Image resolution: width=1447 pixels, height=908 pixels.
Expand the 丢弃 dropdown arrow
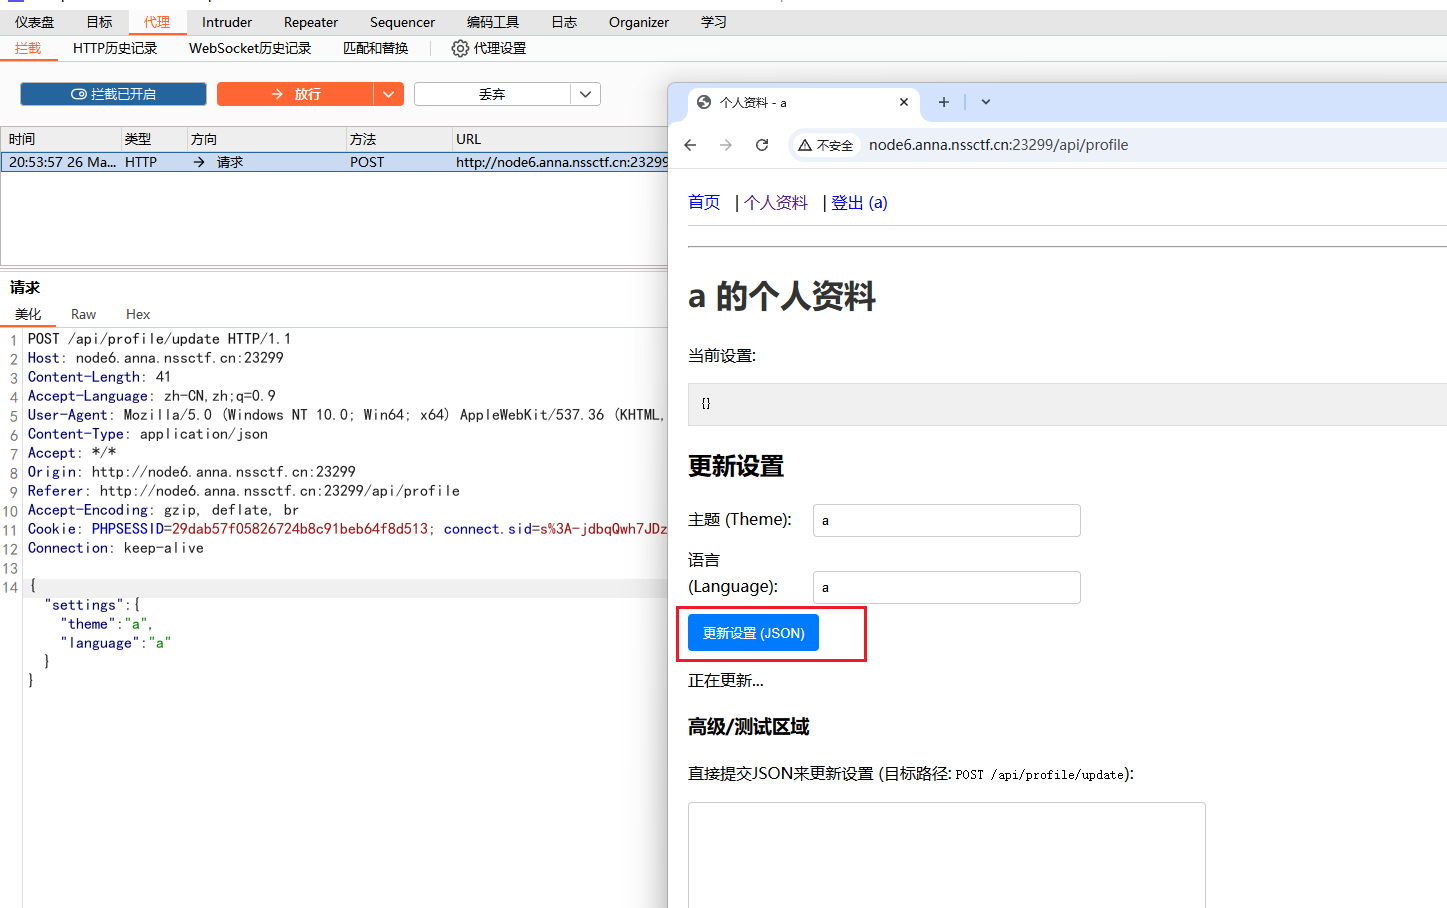(x=586, y=94)
